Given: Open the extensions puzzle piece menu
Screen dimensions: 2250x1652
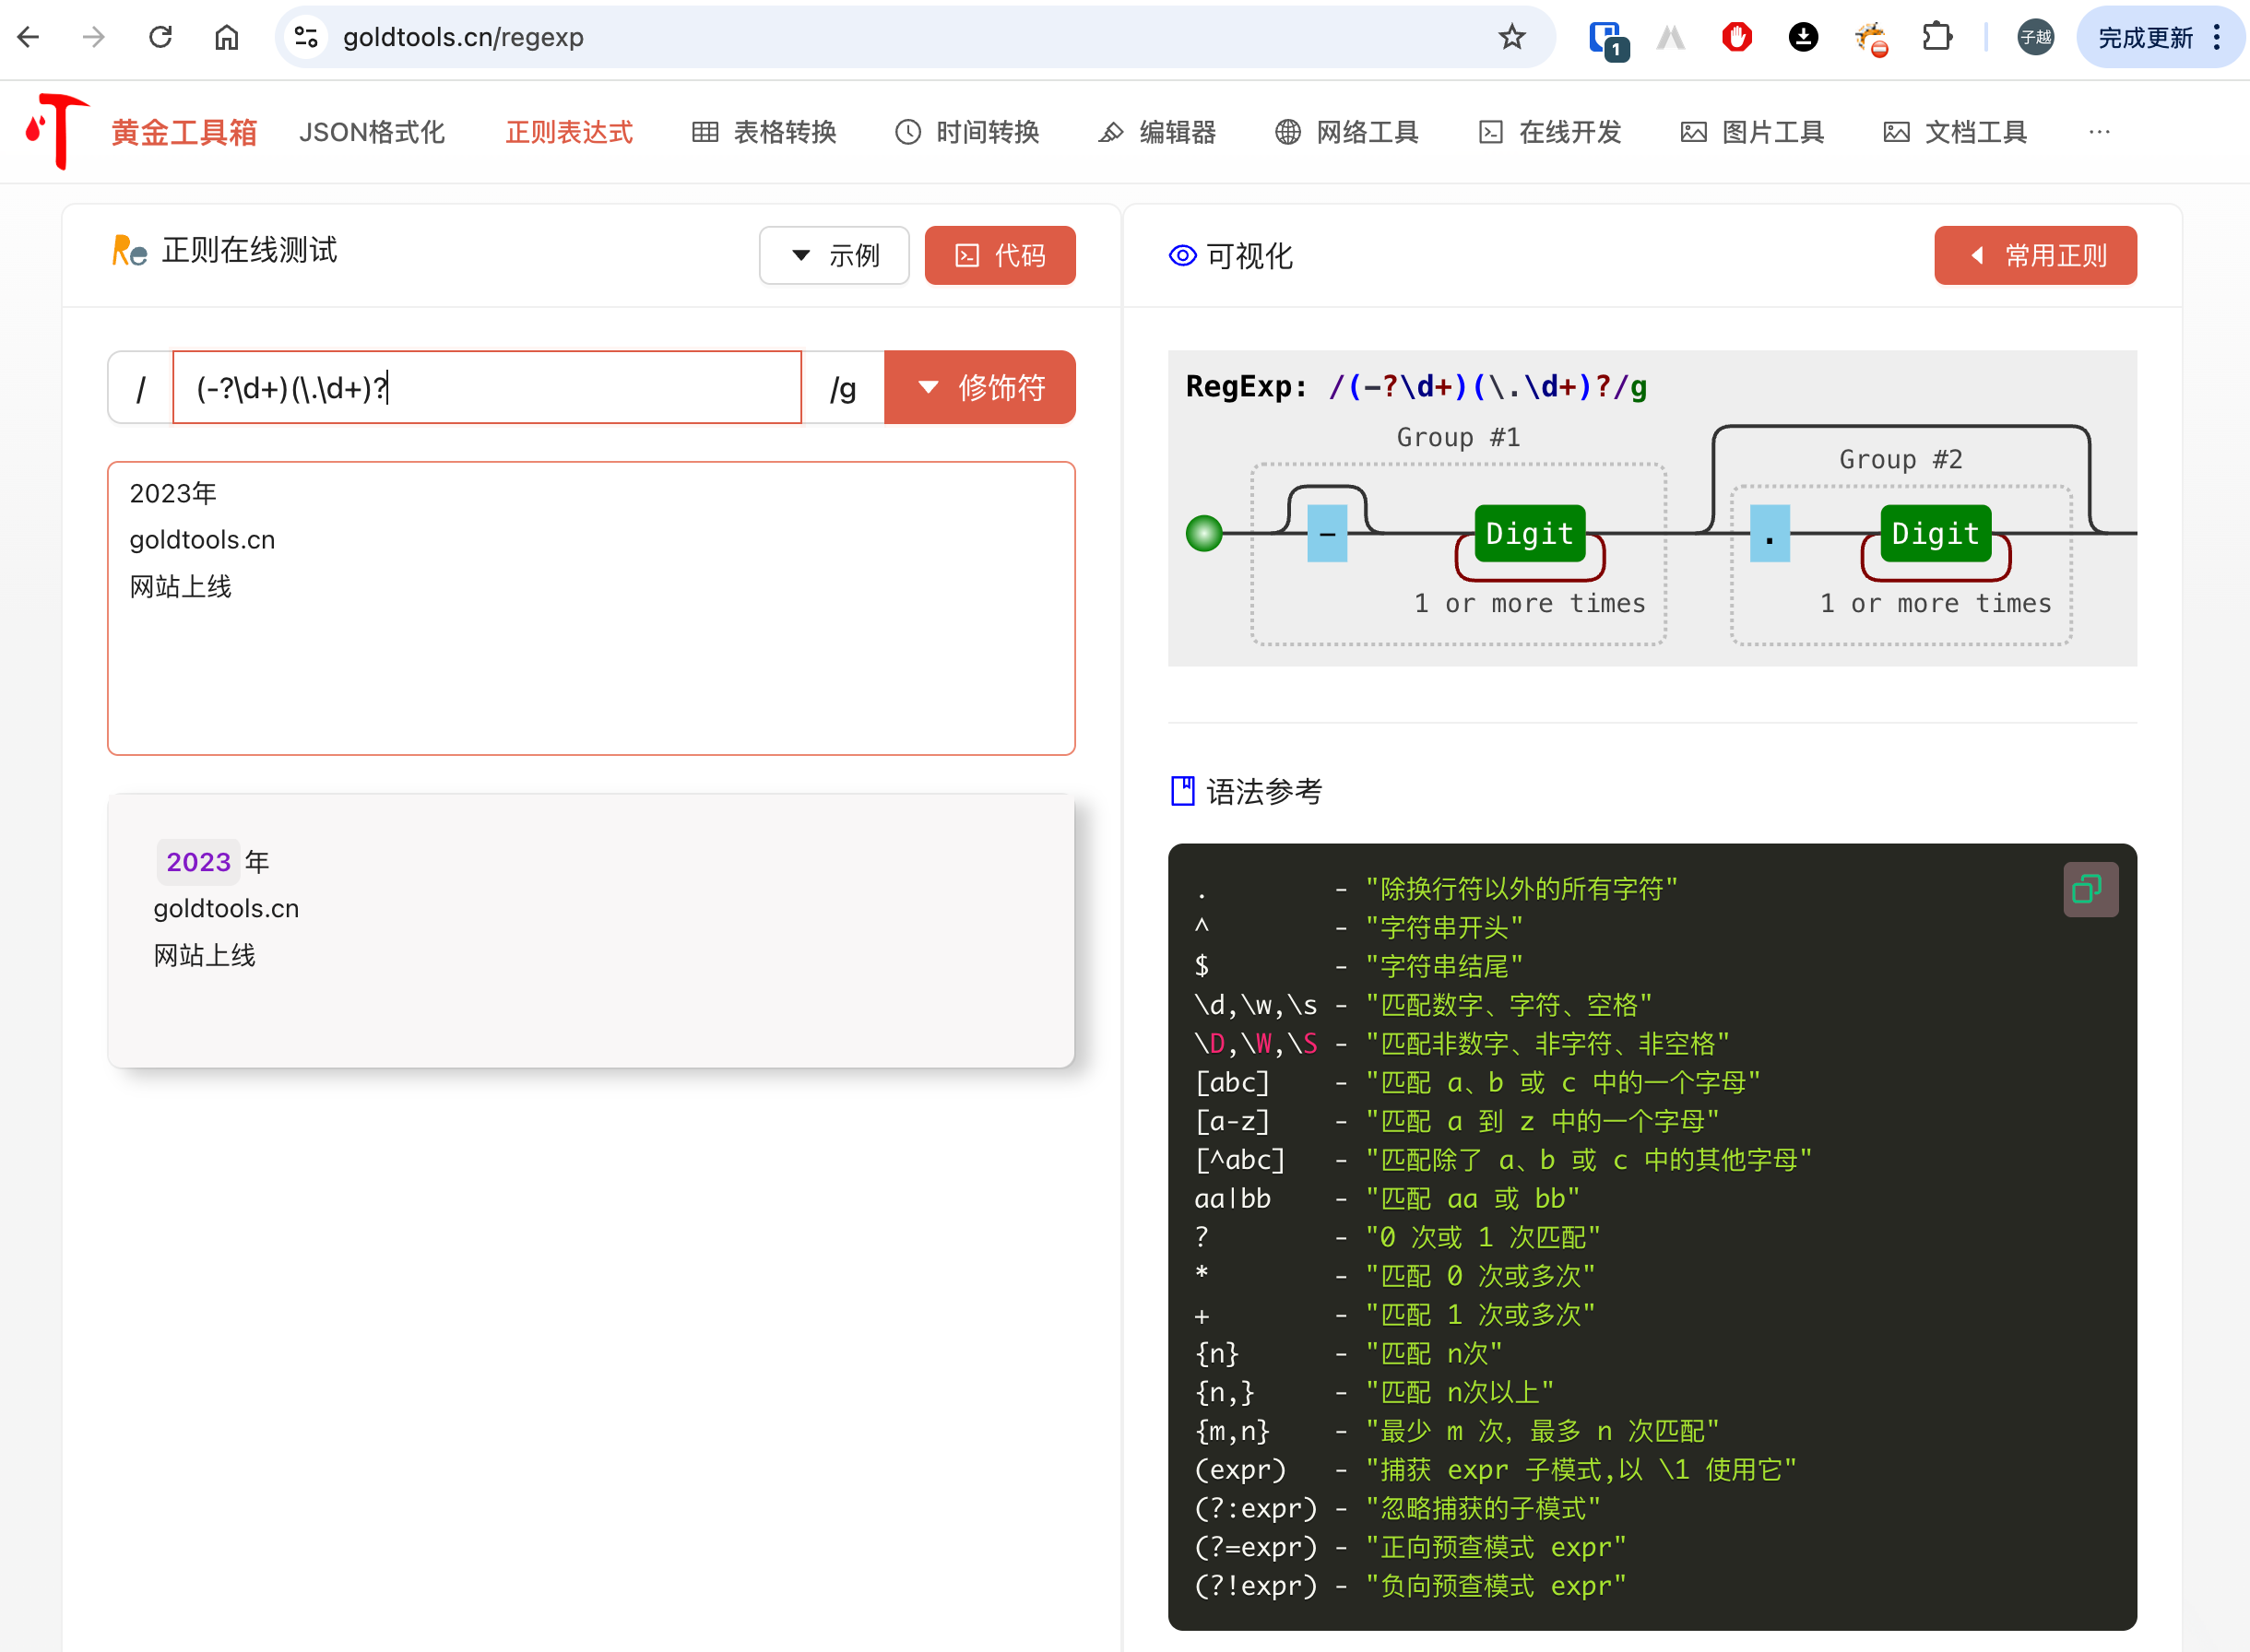Looking at the screenshot, I should pos(1937,37).
